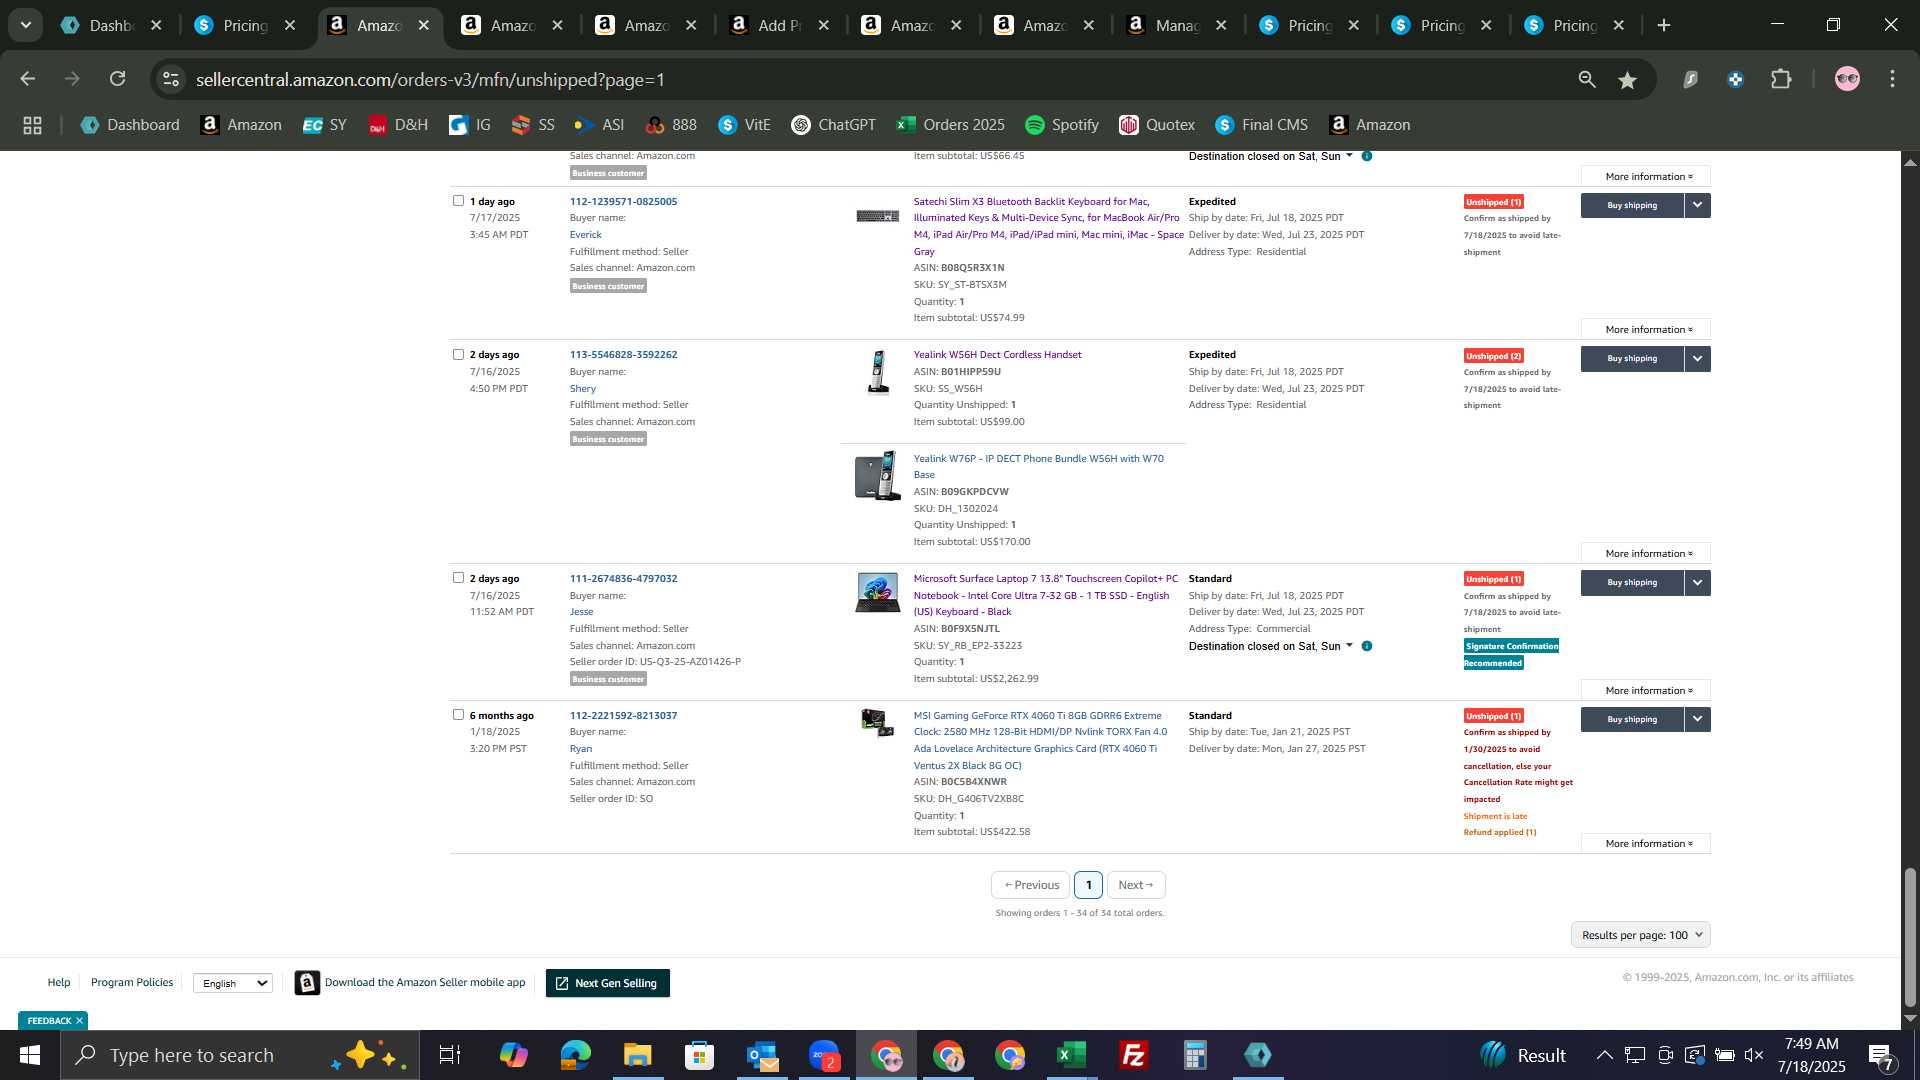Expand Destination closed on Sat, Sun for Jesse's order
The image size is (1920, 1080).
coord(1270,646)
